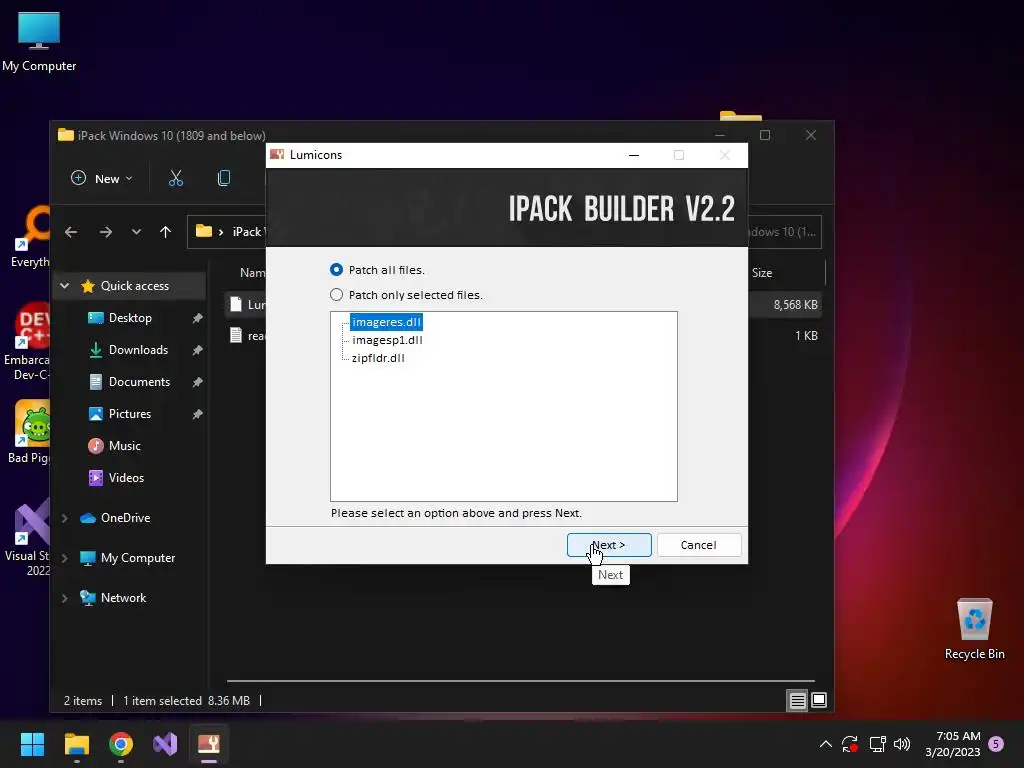
Task: Select imagesp1.dll in the file list
Action: [x=387, y=340]
